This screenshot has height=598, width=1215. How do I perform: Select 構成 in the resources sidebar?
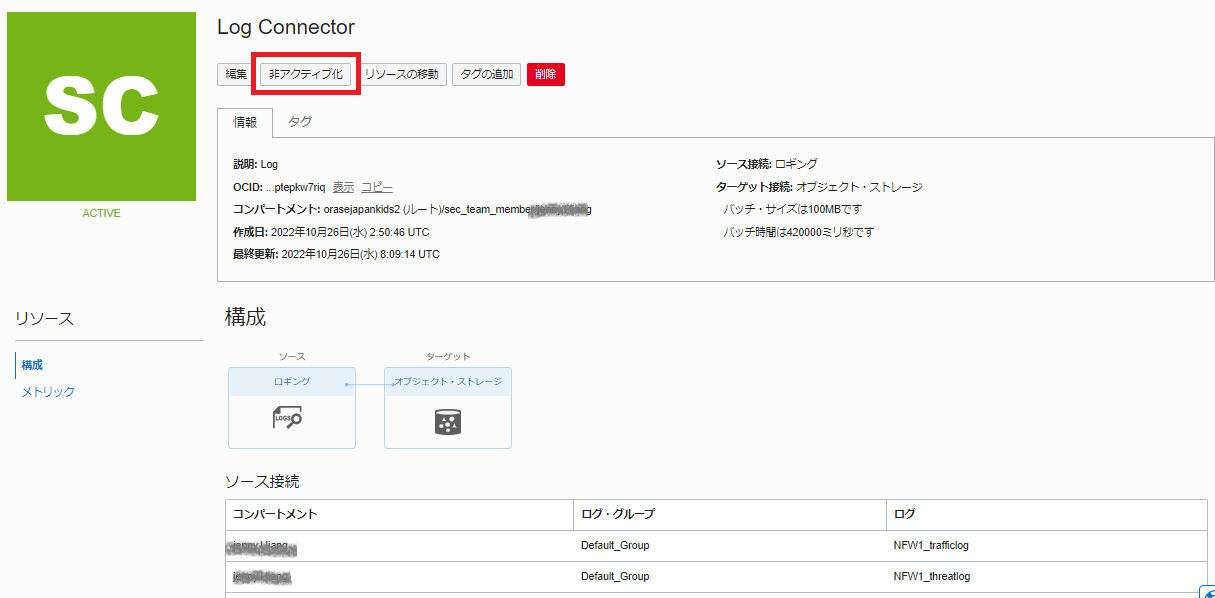click(32, 365)
